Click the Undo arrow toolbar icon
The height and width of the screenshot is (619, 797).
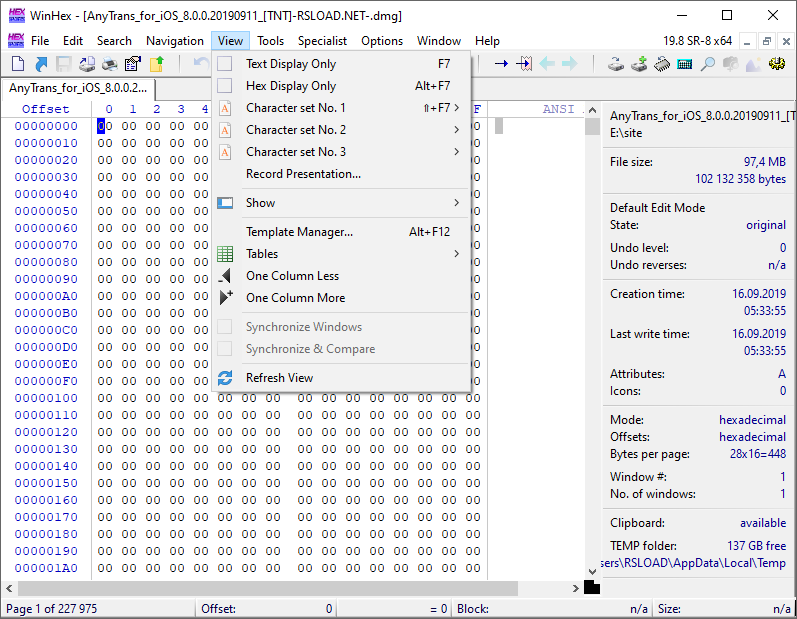pos(201,64)
